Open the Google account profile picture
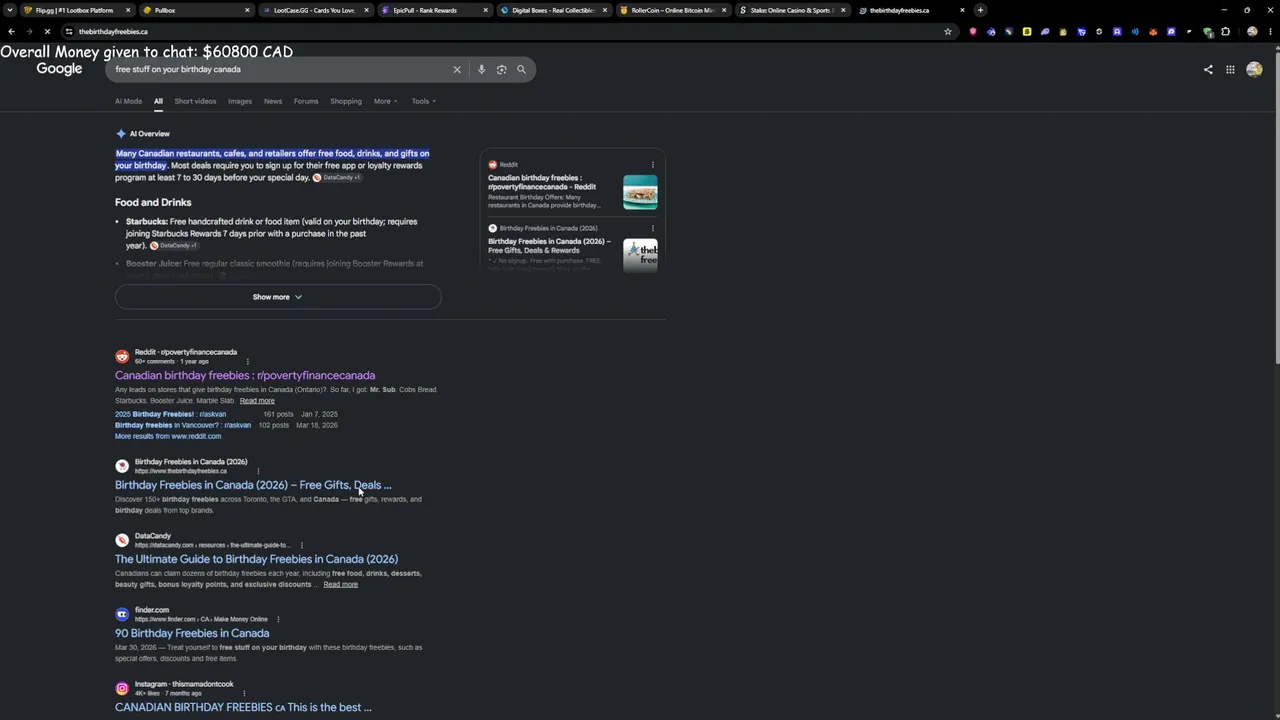Screen dimensions: 1280x720 tap(1254, 70)
